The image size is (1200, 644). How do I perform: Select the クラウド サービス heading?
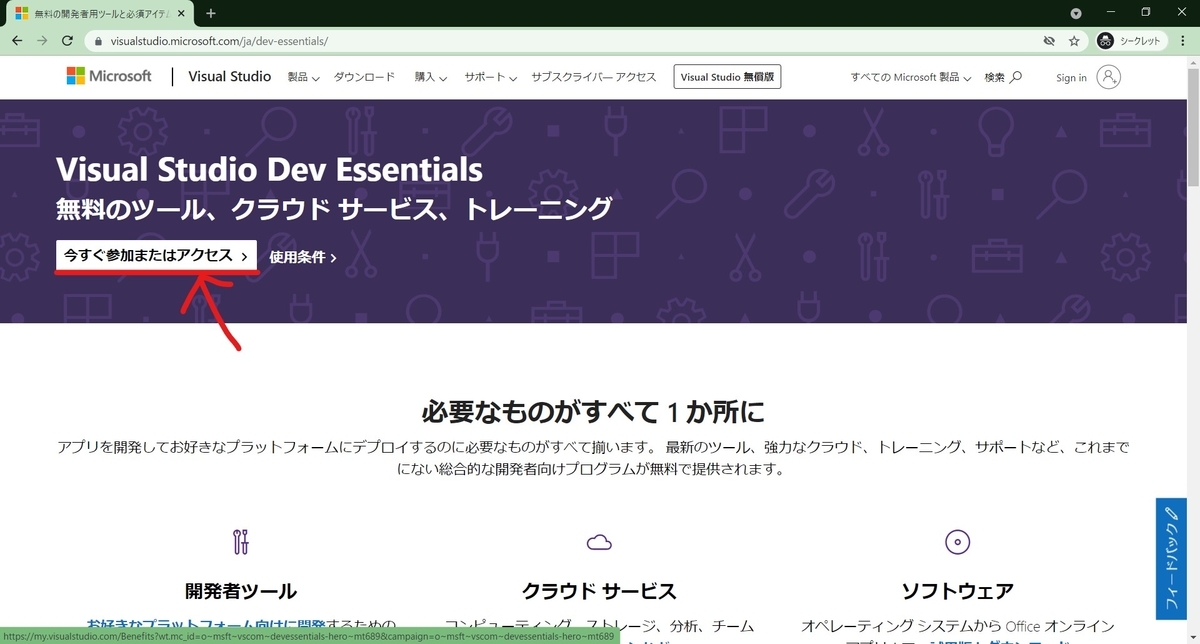click(599, 590)
